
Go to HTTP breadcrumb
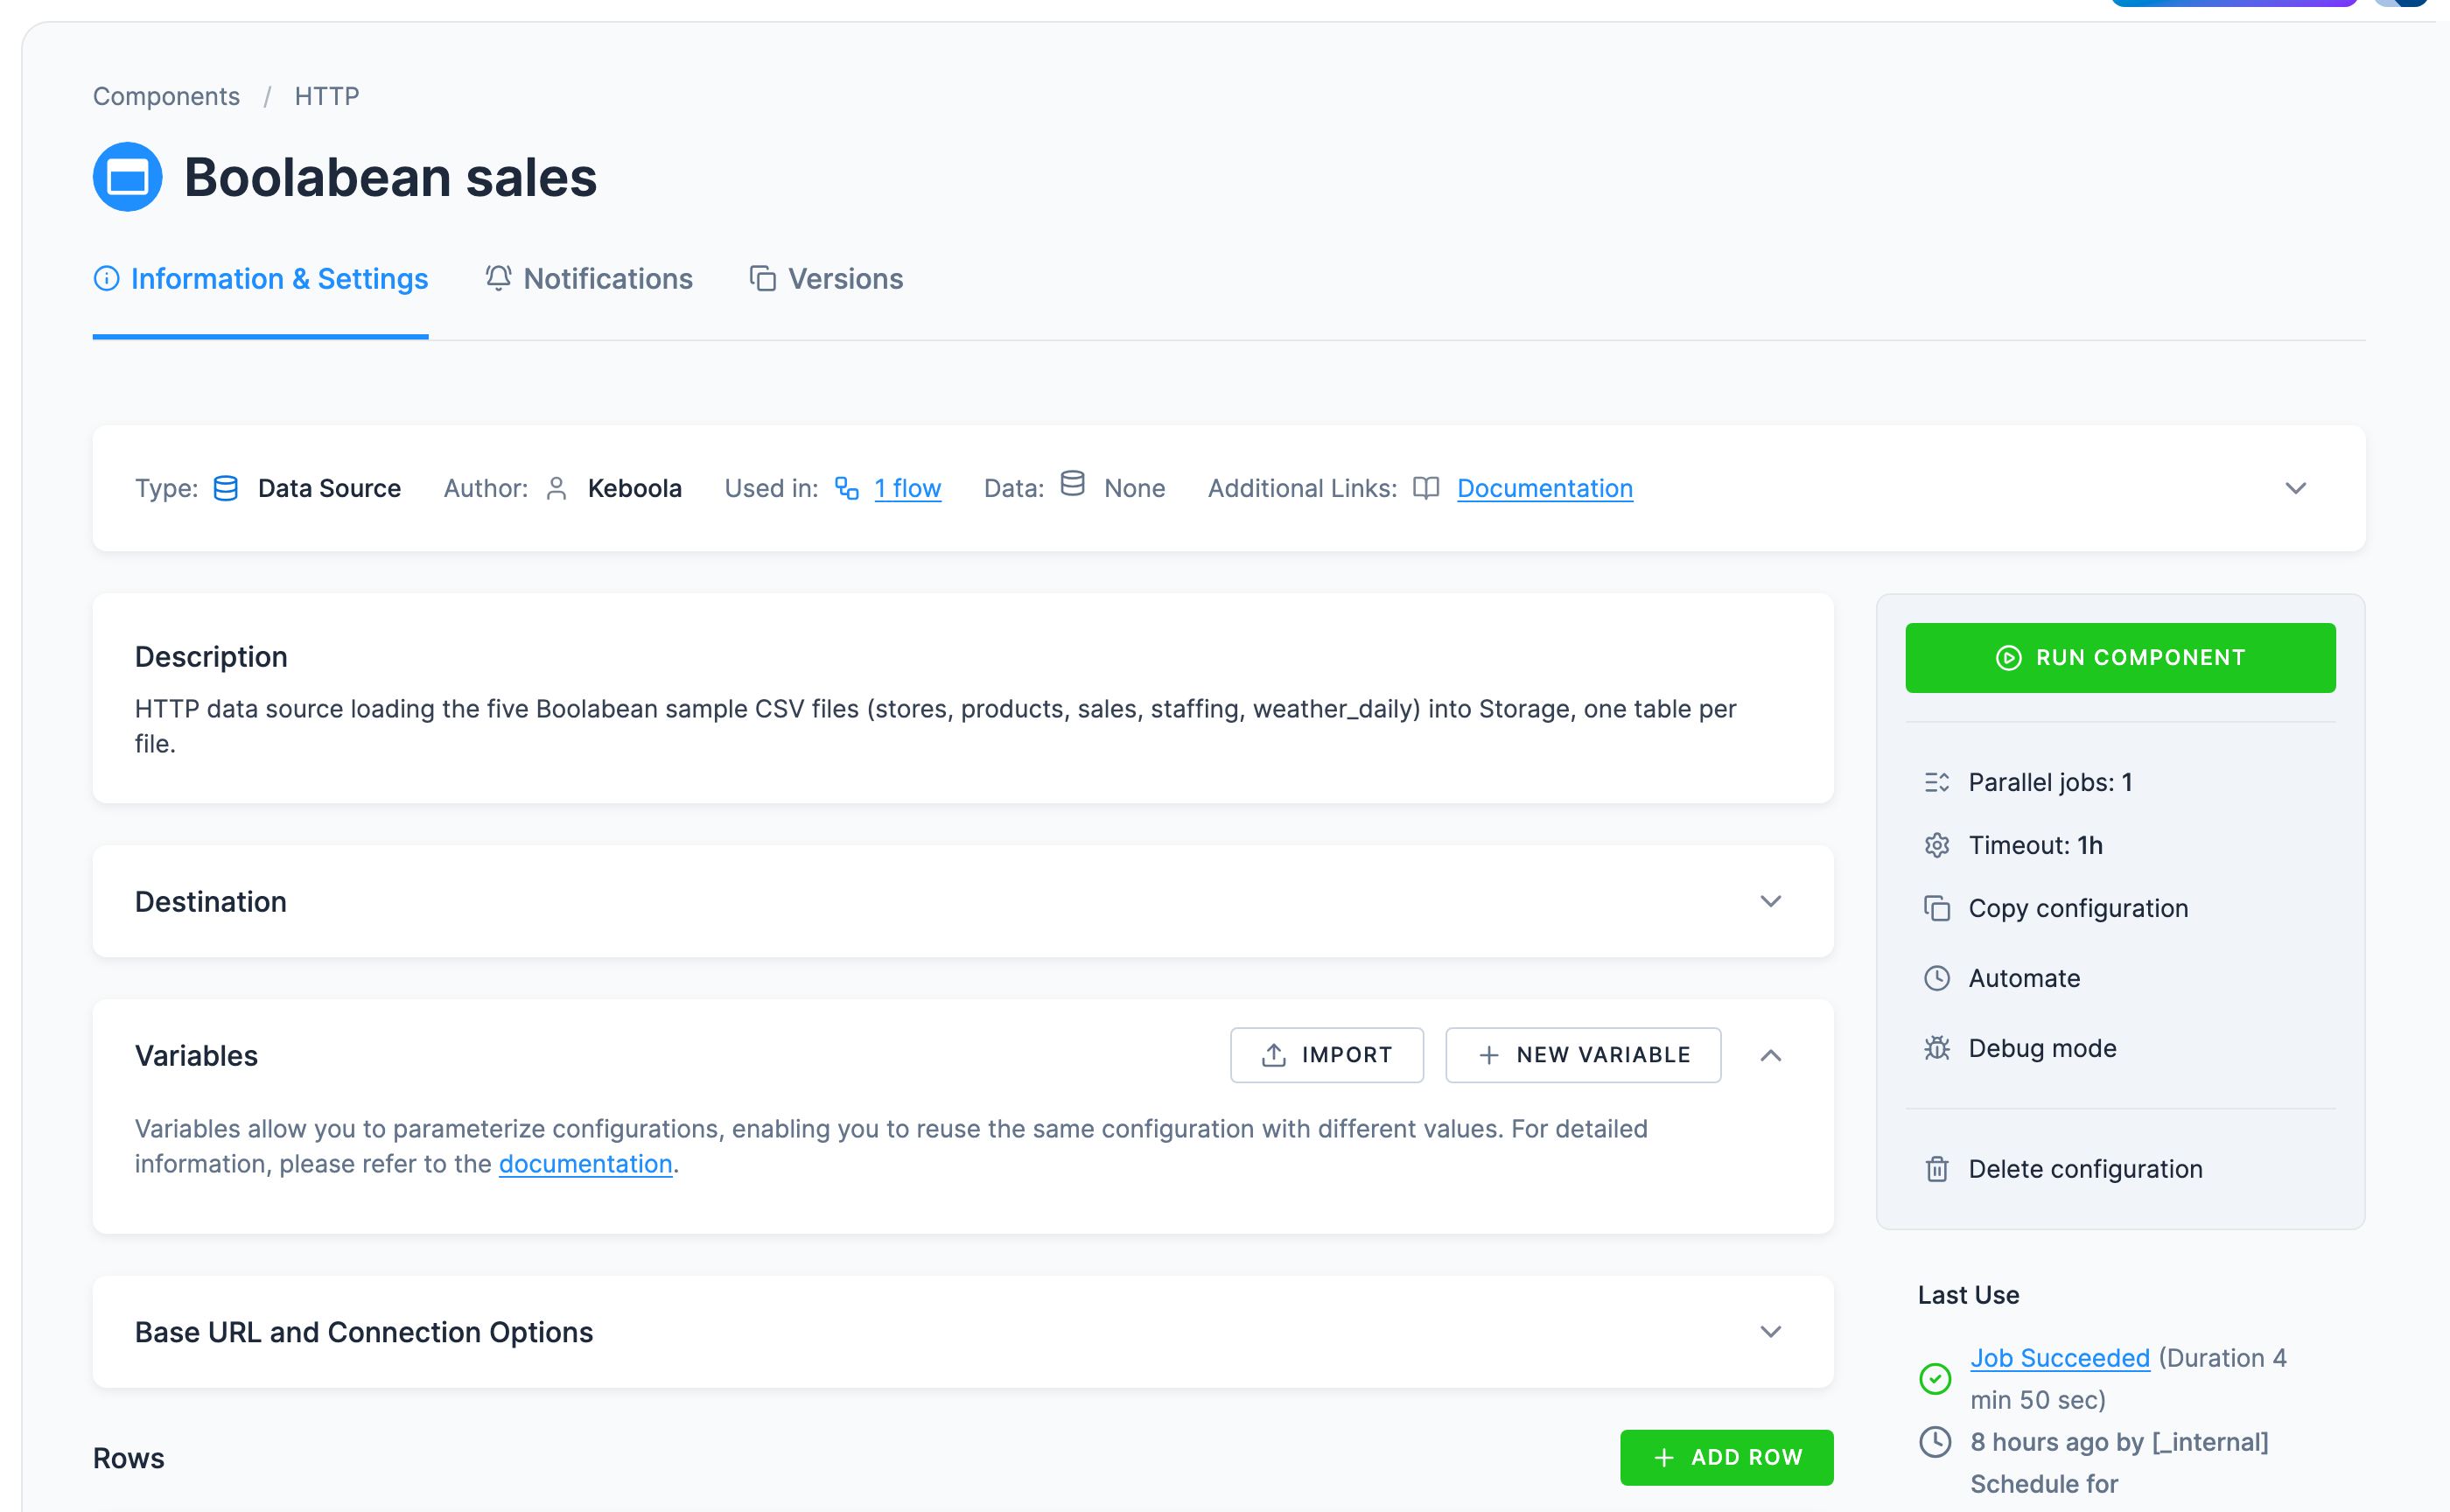(327, 96)
